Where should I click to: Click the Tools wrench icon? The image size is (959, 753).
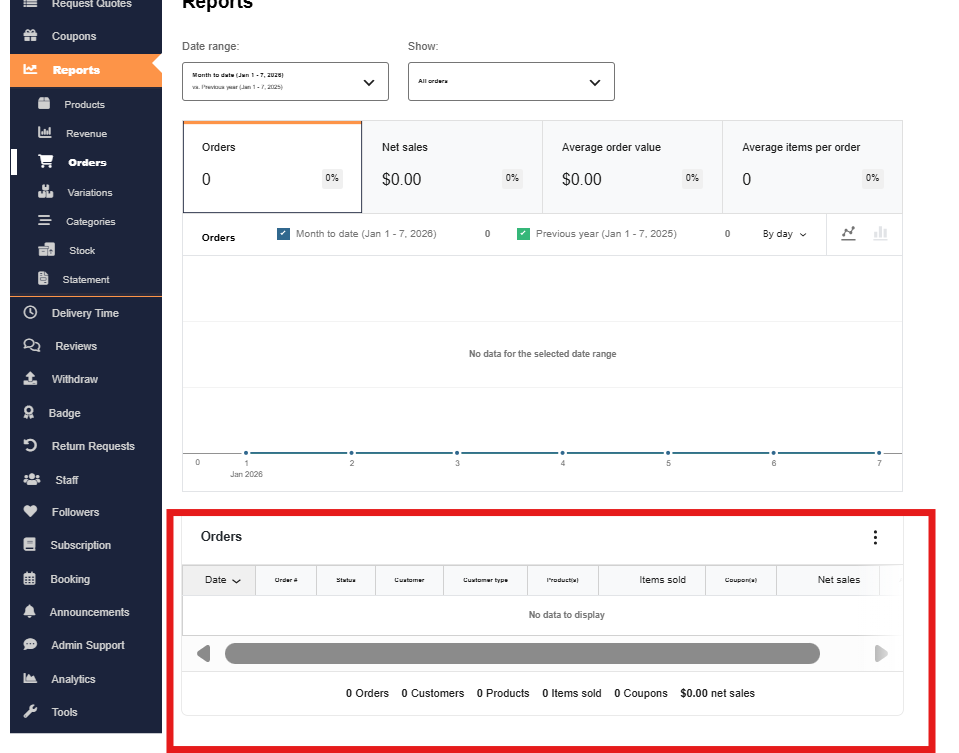[x=30, y=712]
